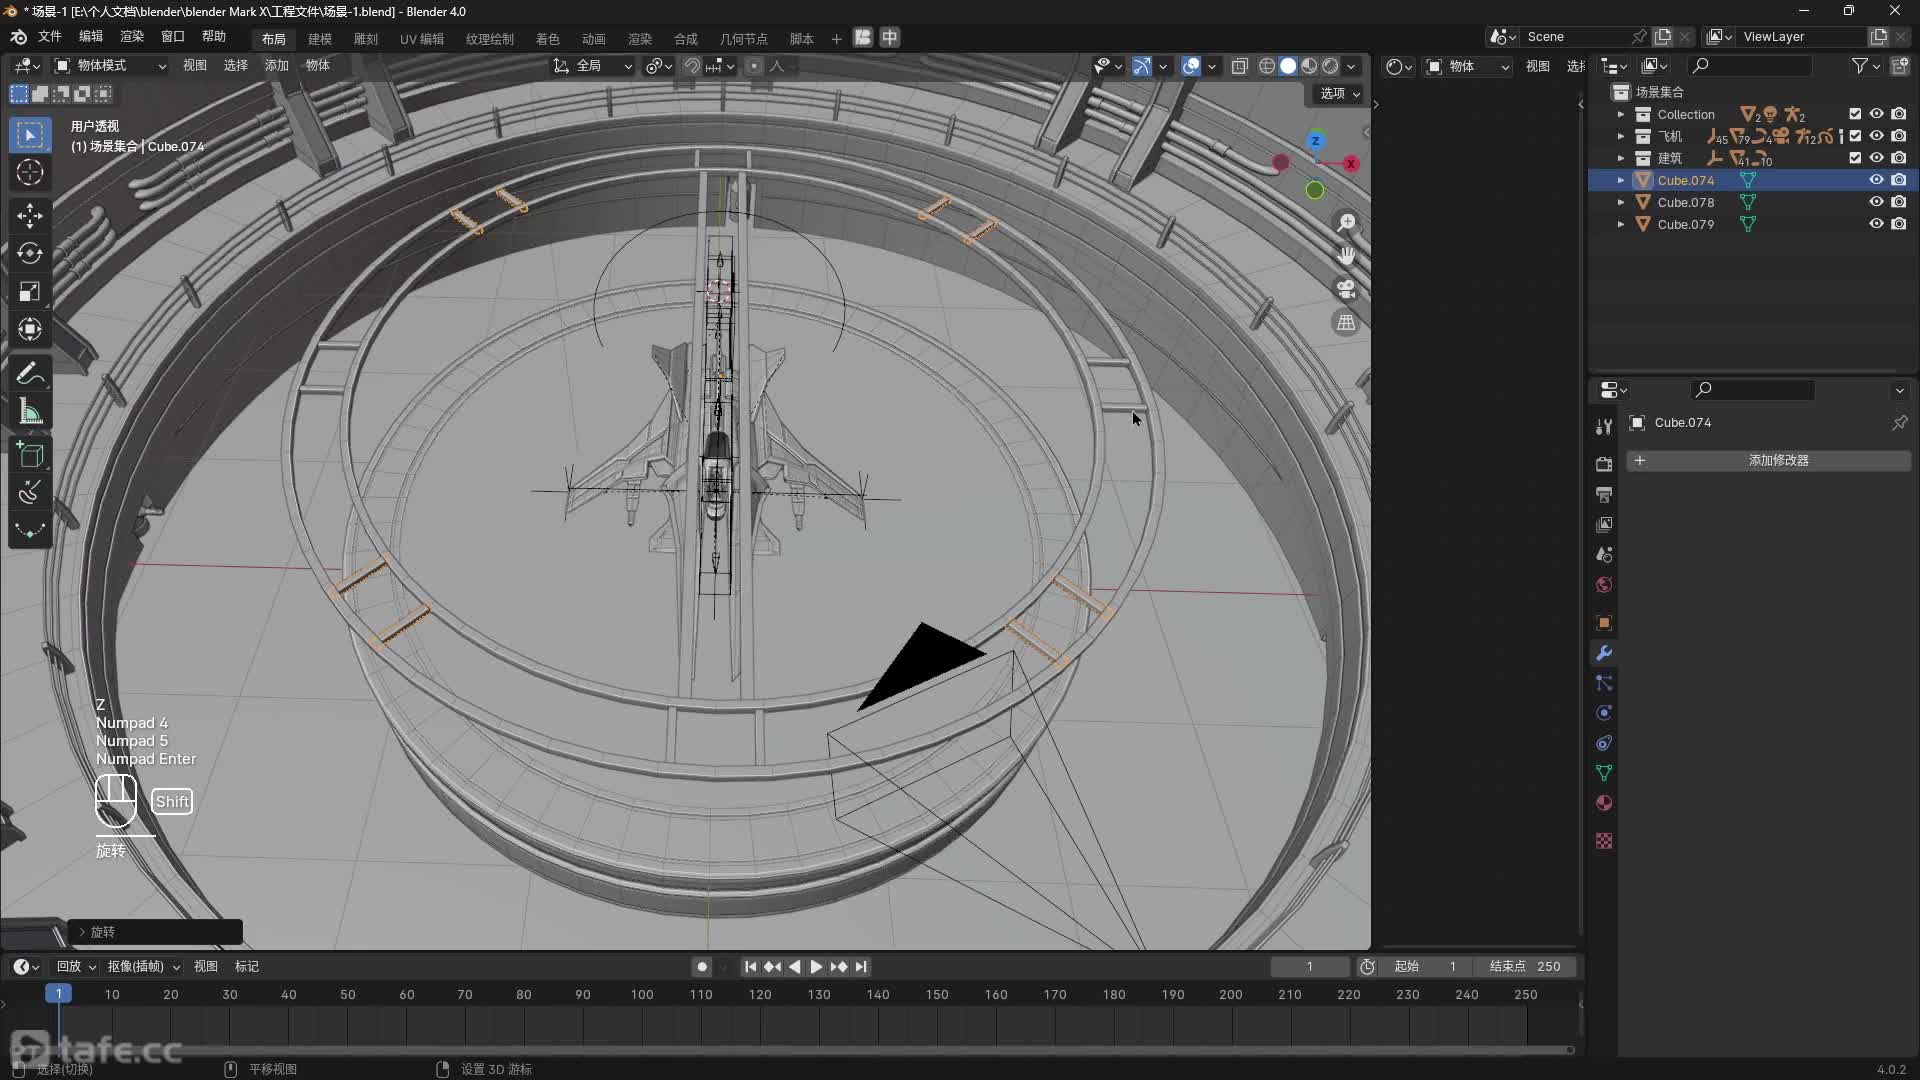This screenshot has height=1080, width=1920.
Task: Click the auto keying record button
Action: [702, 967]
